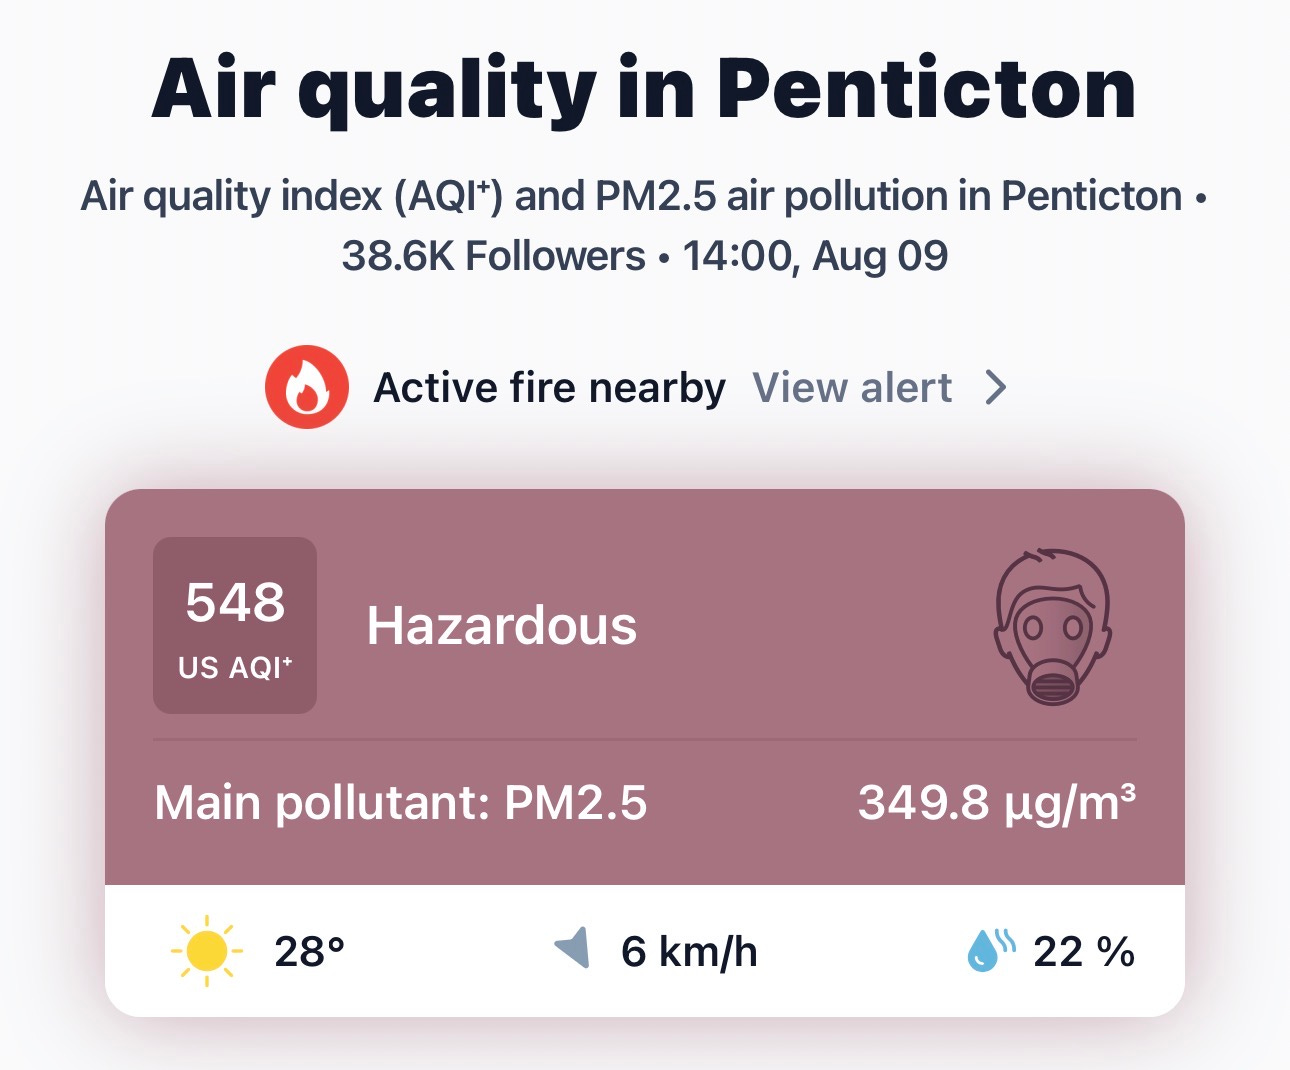
Task: Click the blue humidity droplet icon
Action: coord(991,950)
